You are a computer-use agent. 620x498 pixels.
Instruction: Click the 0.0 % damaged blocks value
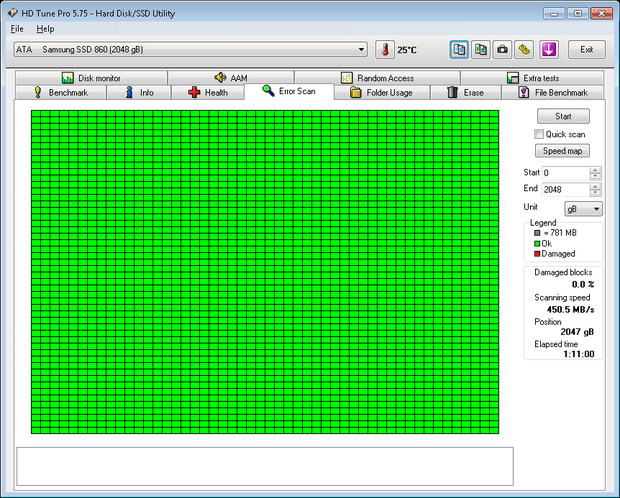[583, 284]
